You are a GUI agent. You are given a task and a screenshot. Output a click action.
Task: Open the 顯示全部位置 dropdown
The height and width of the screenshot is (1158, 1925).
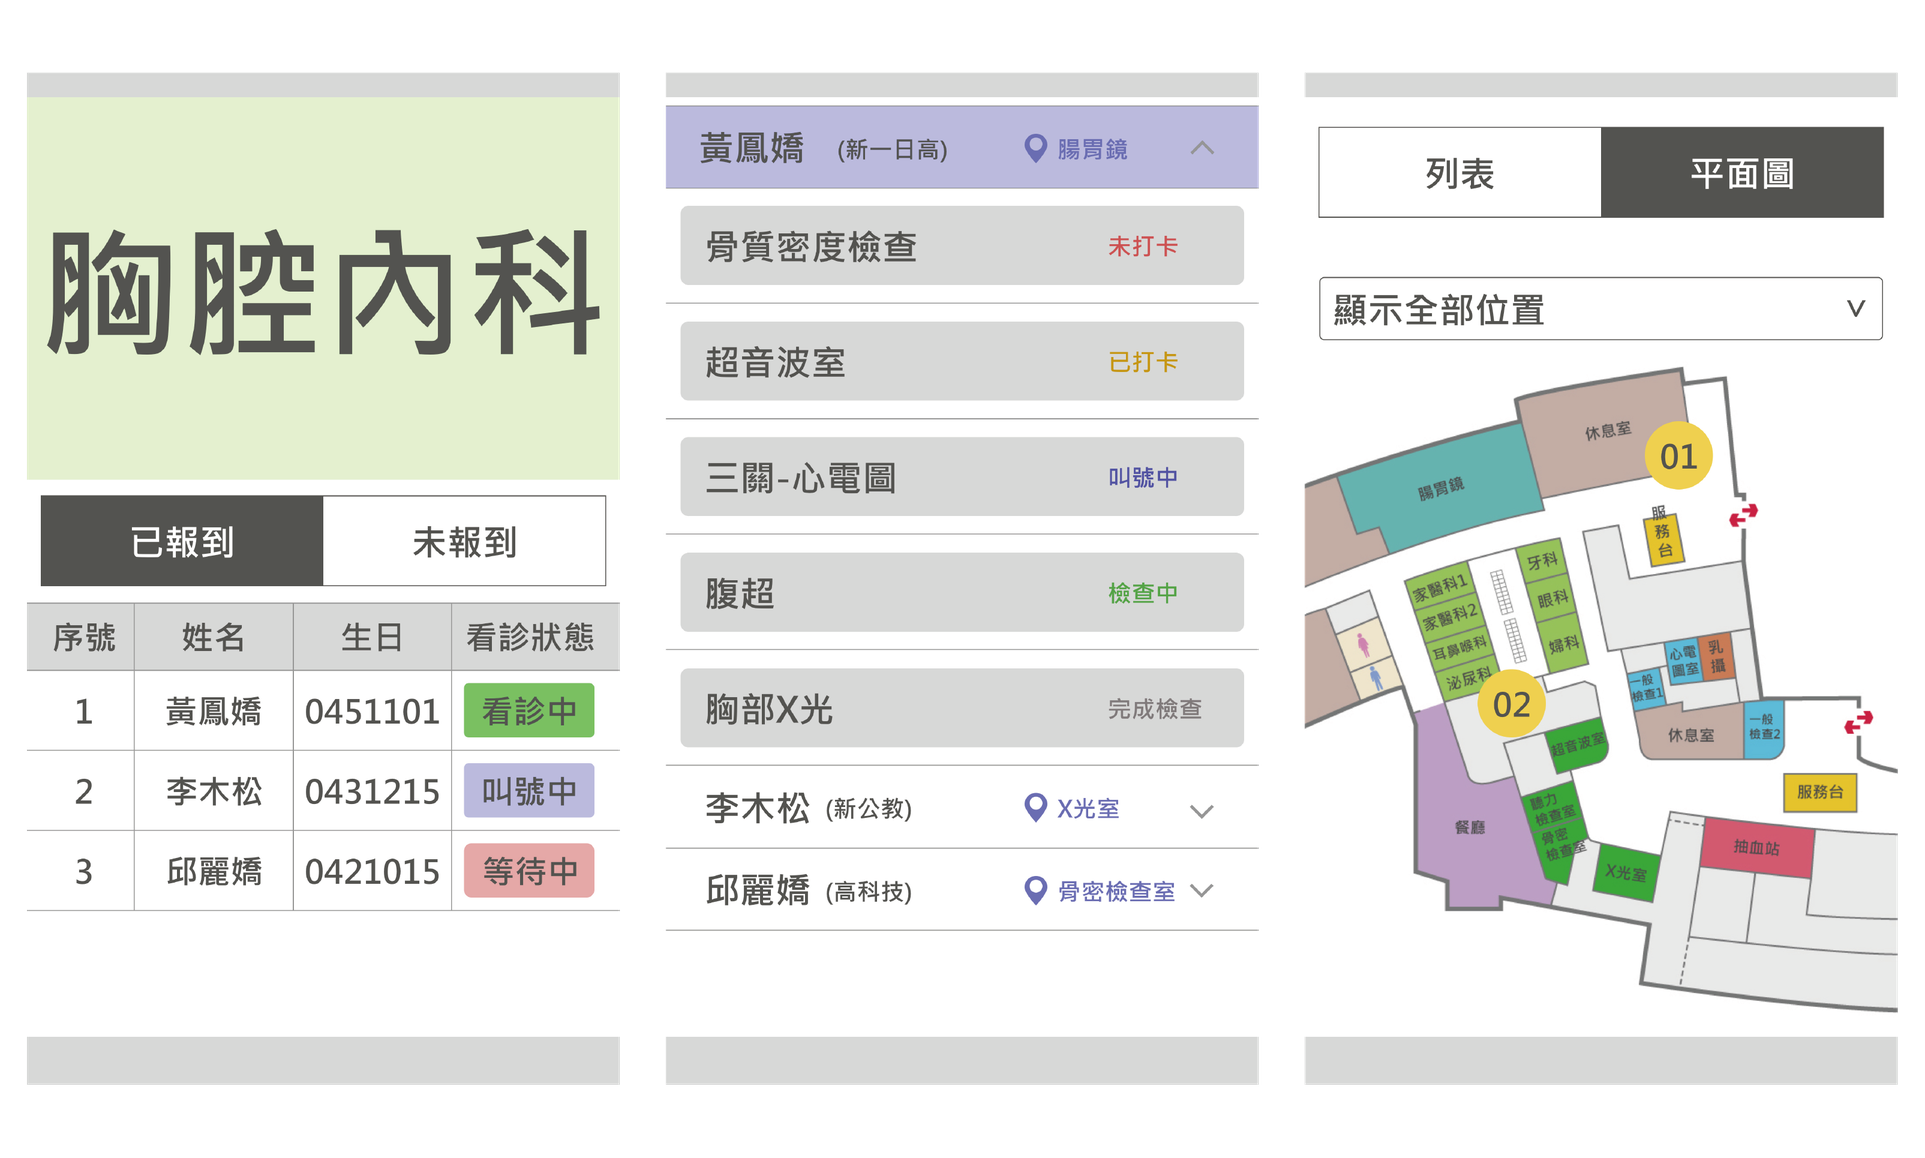click(x=1600, y=309)
